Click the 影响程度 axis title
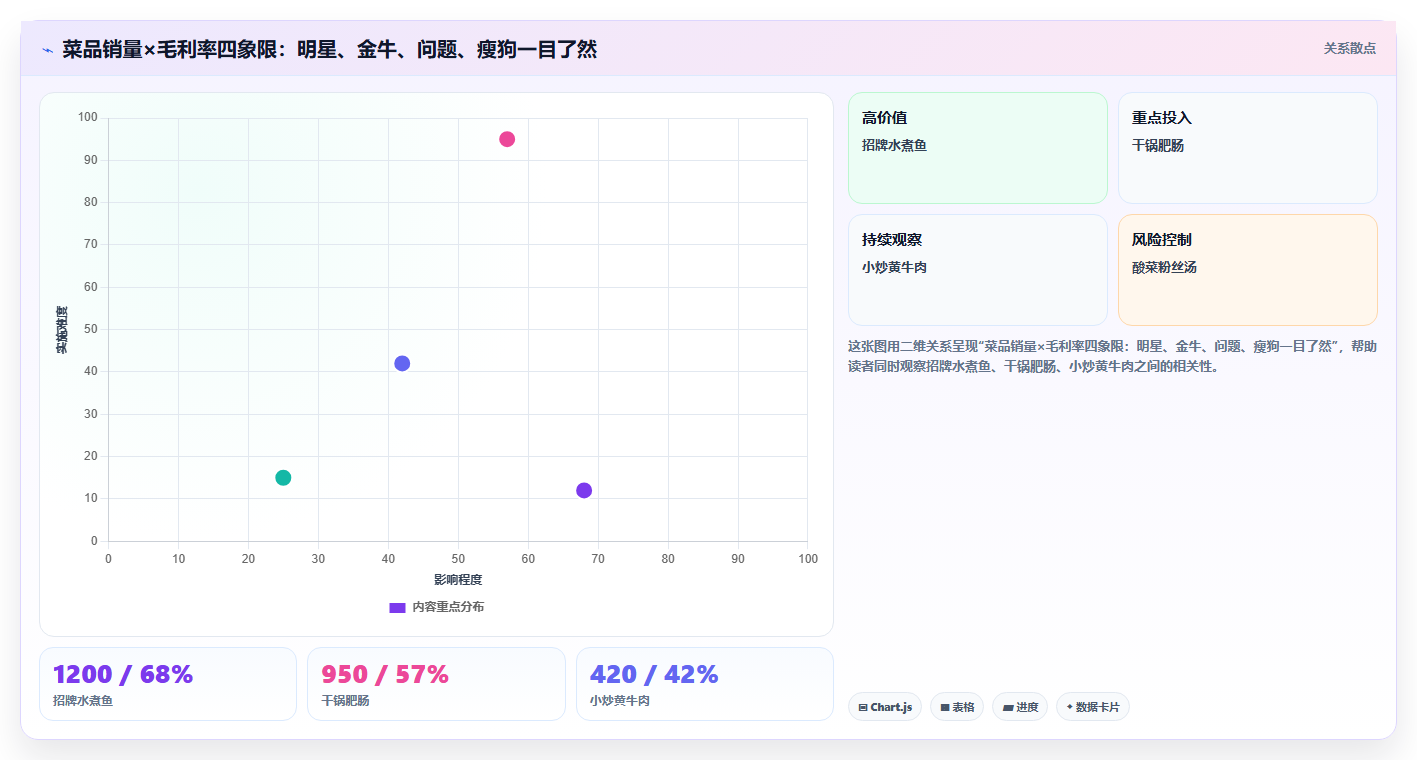Viewport: 1417px width, 760px height. [x=458, y=580]
